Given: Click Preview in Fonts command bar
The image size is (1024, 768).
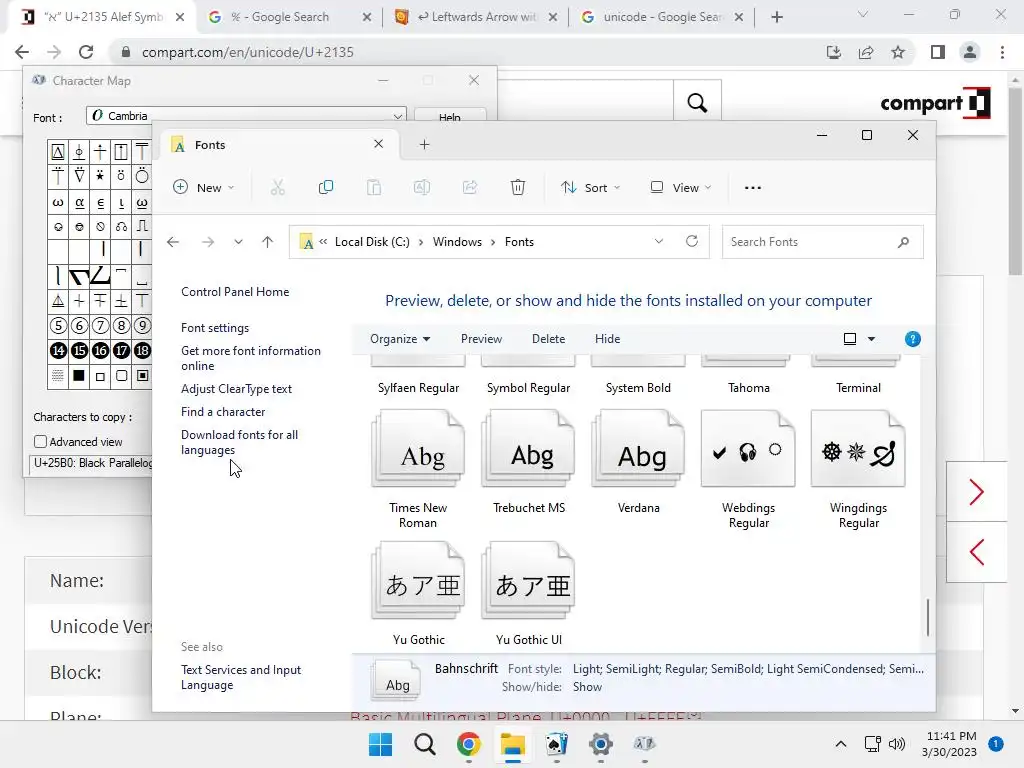Looking at the screenshot, I should (x=481, y=339).
